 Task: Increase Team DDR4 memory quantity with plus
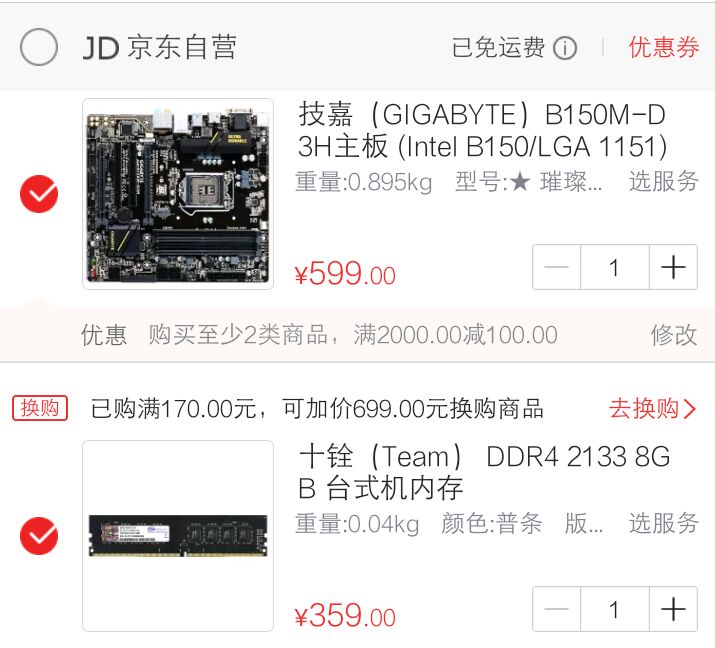tap(674, 609)
